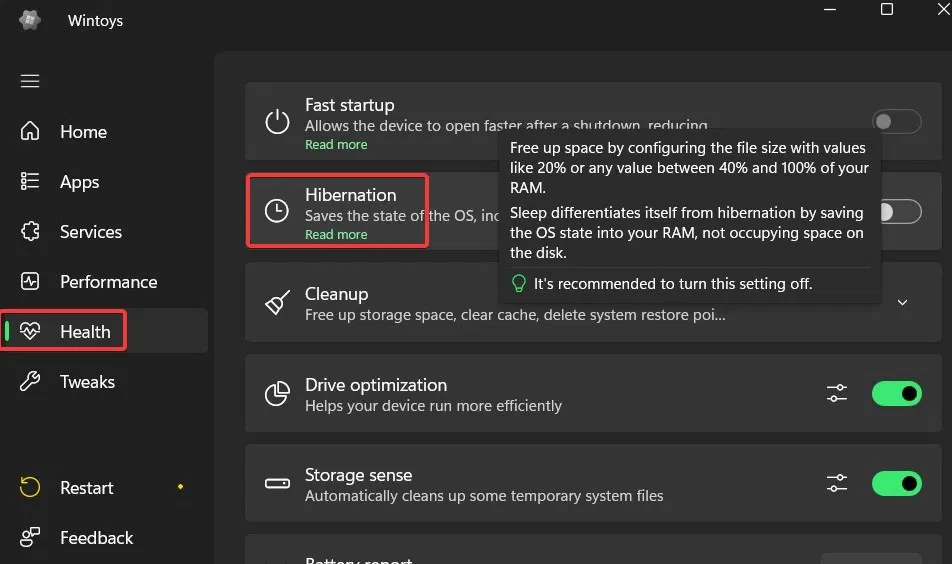Expand the Cleanup section chevron

pos(903,302)
